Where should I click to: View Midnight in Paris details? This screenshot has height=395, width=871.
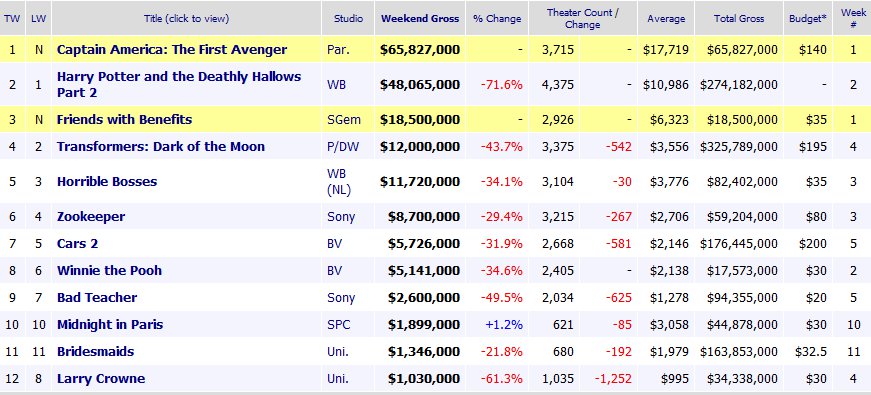(x=110, y=324)
